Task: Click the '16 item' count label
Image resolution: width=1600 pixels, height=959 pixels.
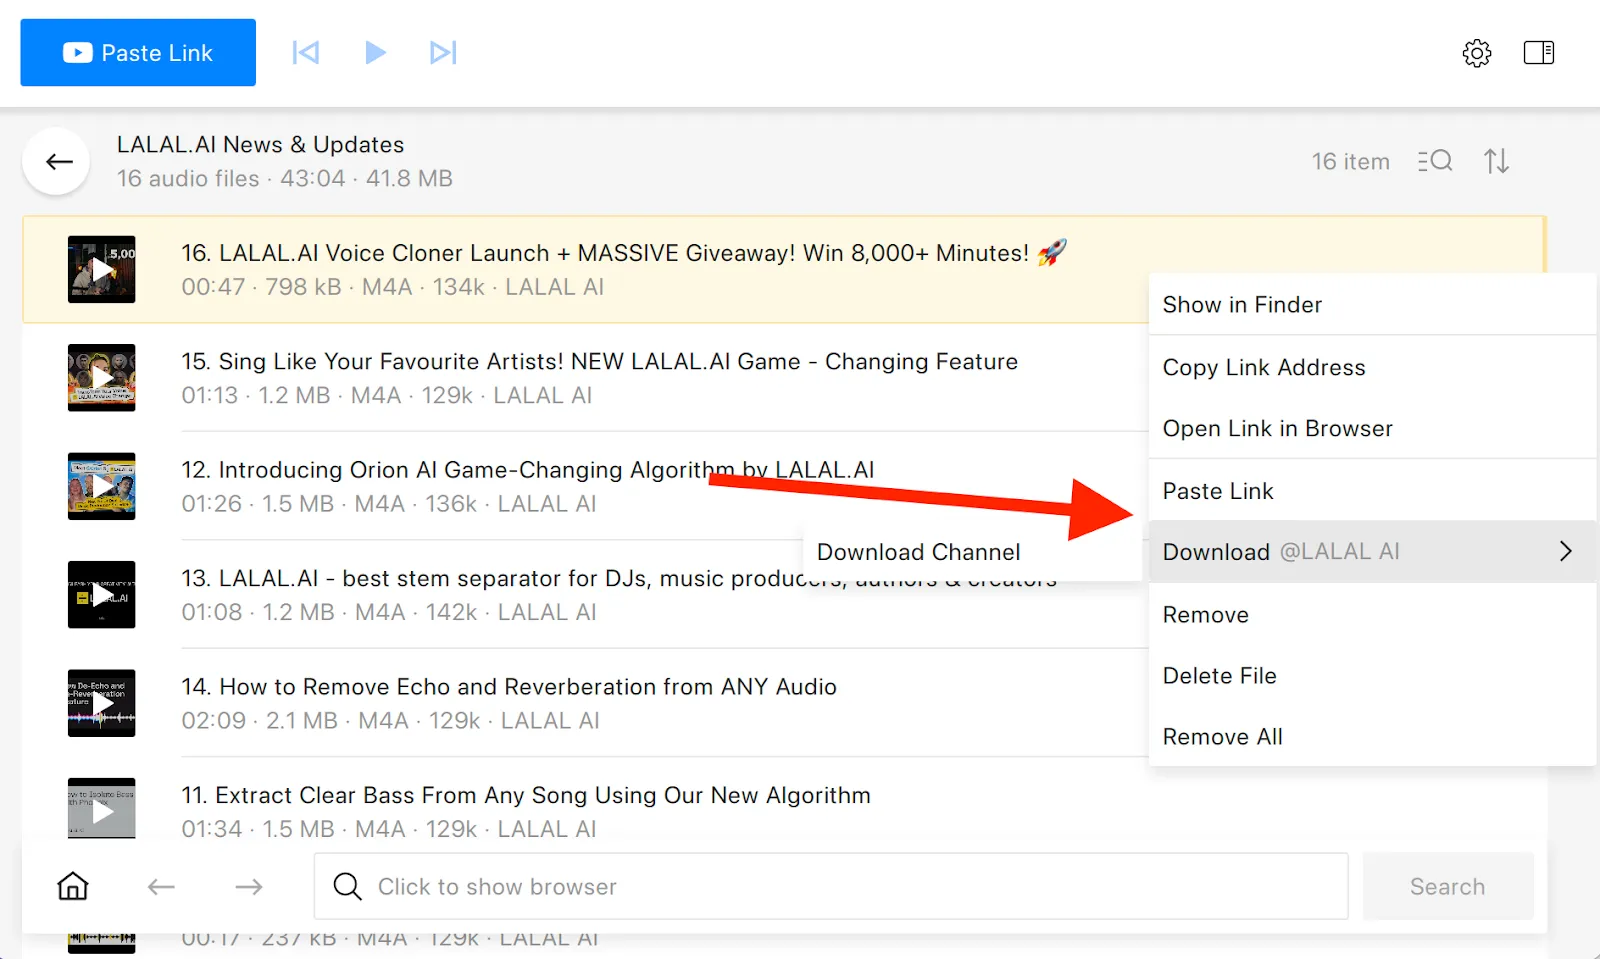Action: [1351, 162]
